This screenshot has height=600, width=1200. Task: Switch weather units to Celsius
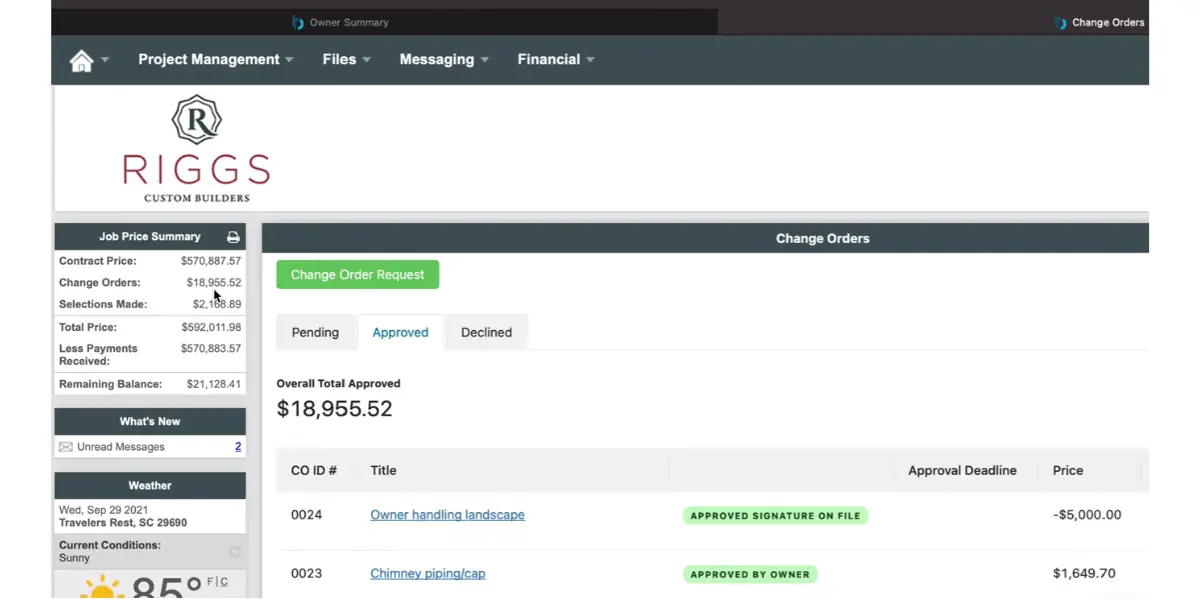(x=223, y=582)
